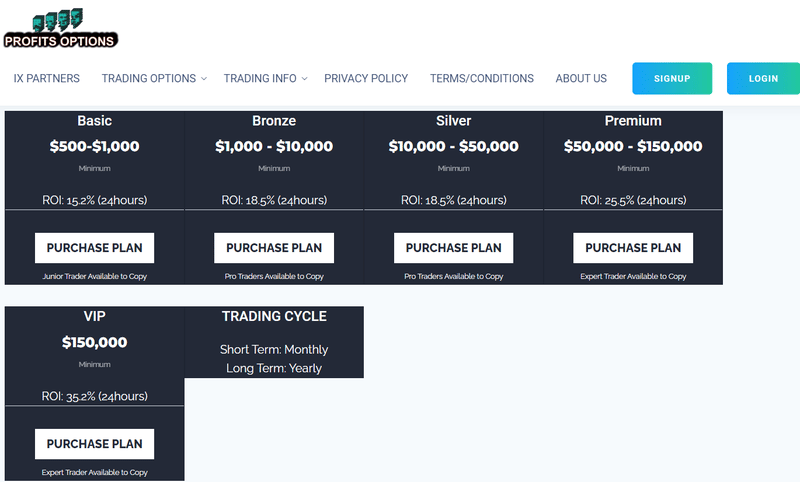The height and width of the screenshot is (482, 800).
Task: Click the $500-$1,000 price text
Action: click(94, 146)
